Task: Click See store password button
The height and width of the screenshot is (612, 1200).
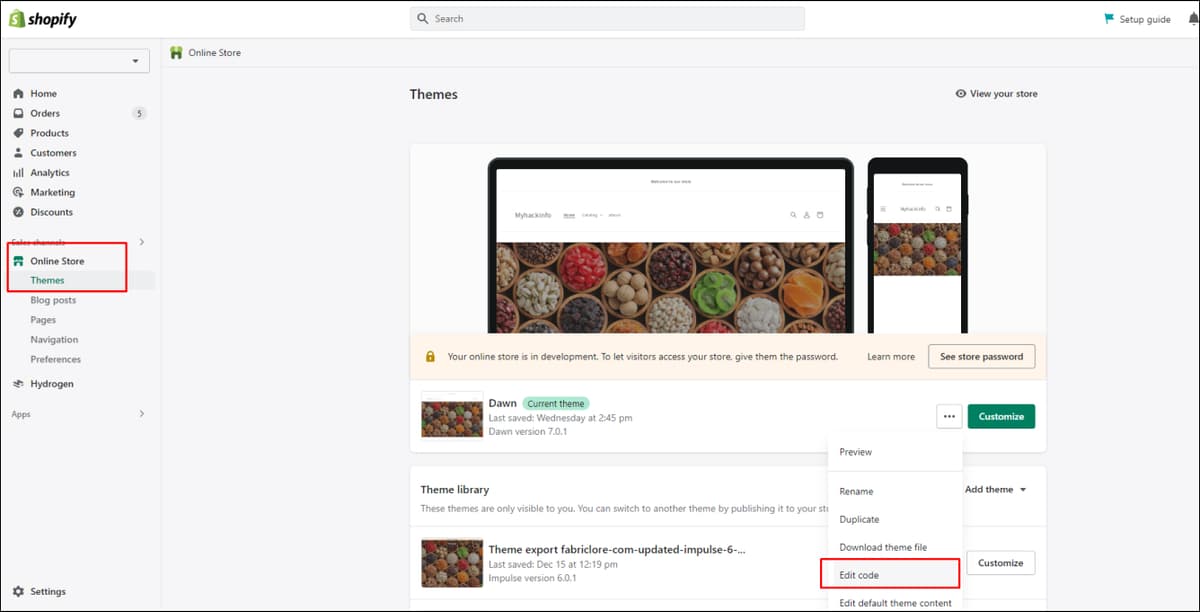Action: 981,357
